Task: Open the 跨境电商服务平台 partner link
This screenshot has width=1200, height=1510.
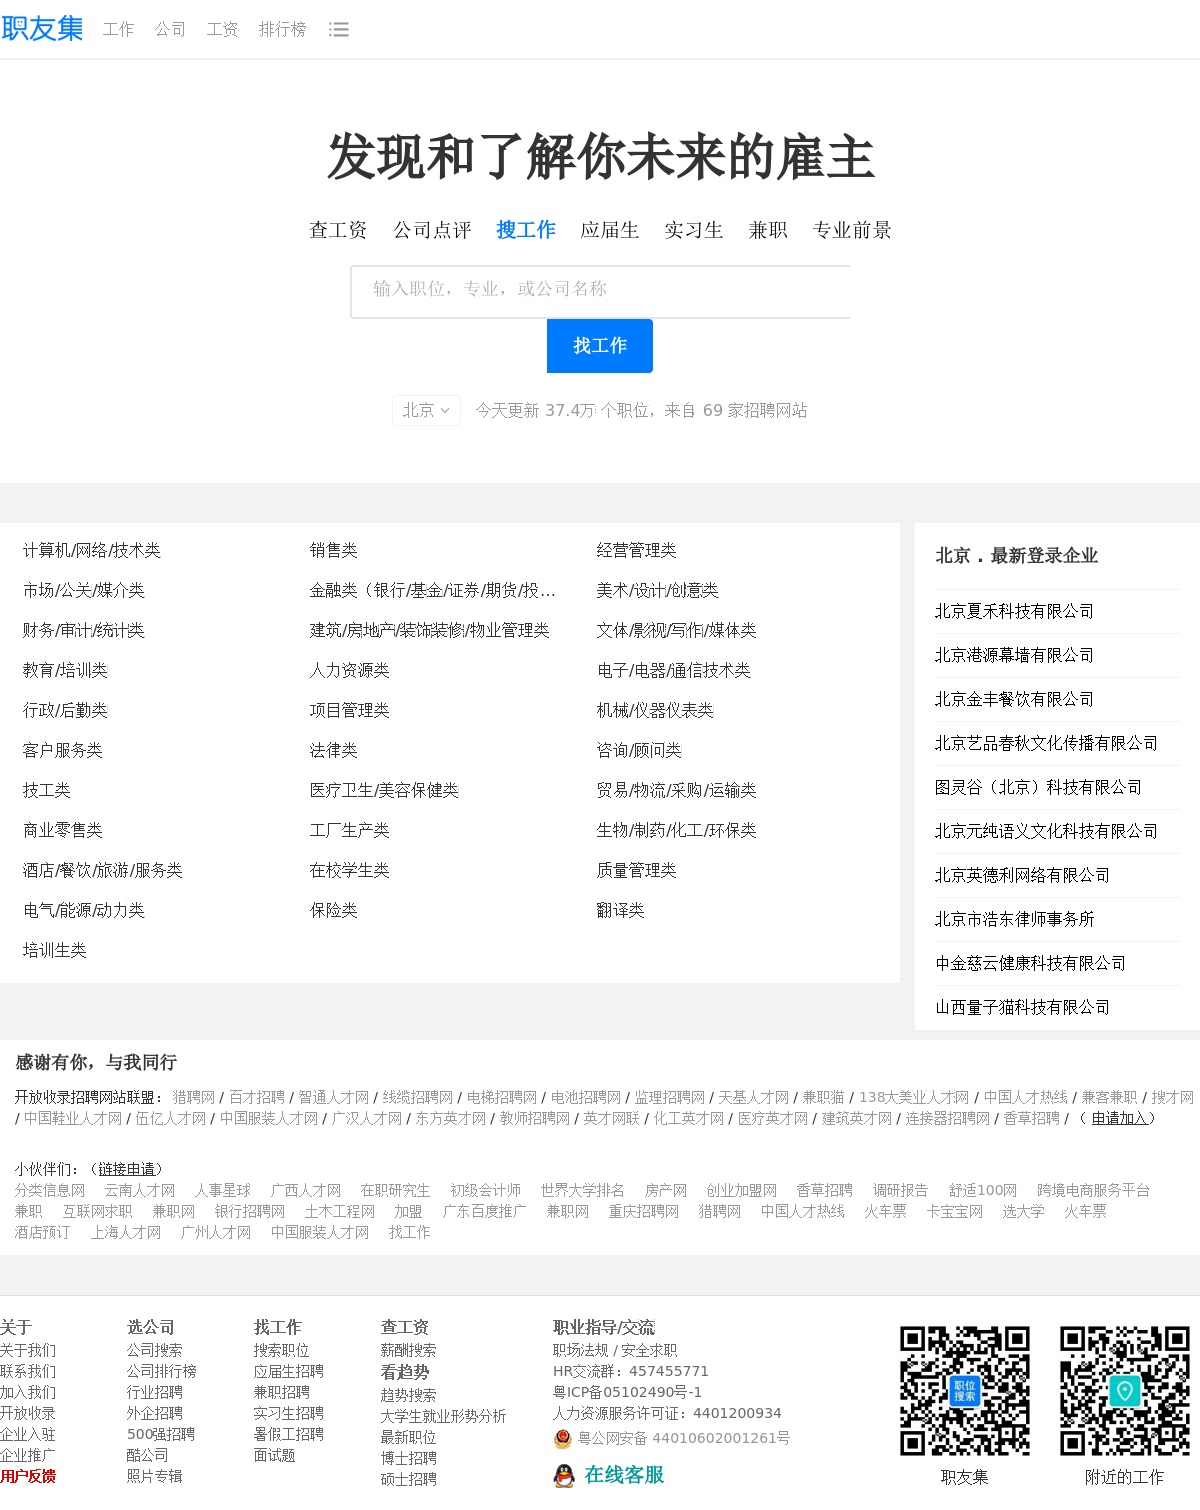Action: (x=1094, y=1190)
